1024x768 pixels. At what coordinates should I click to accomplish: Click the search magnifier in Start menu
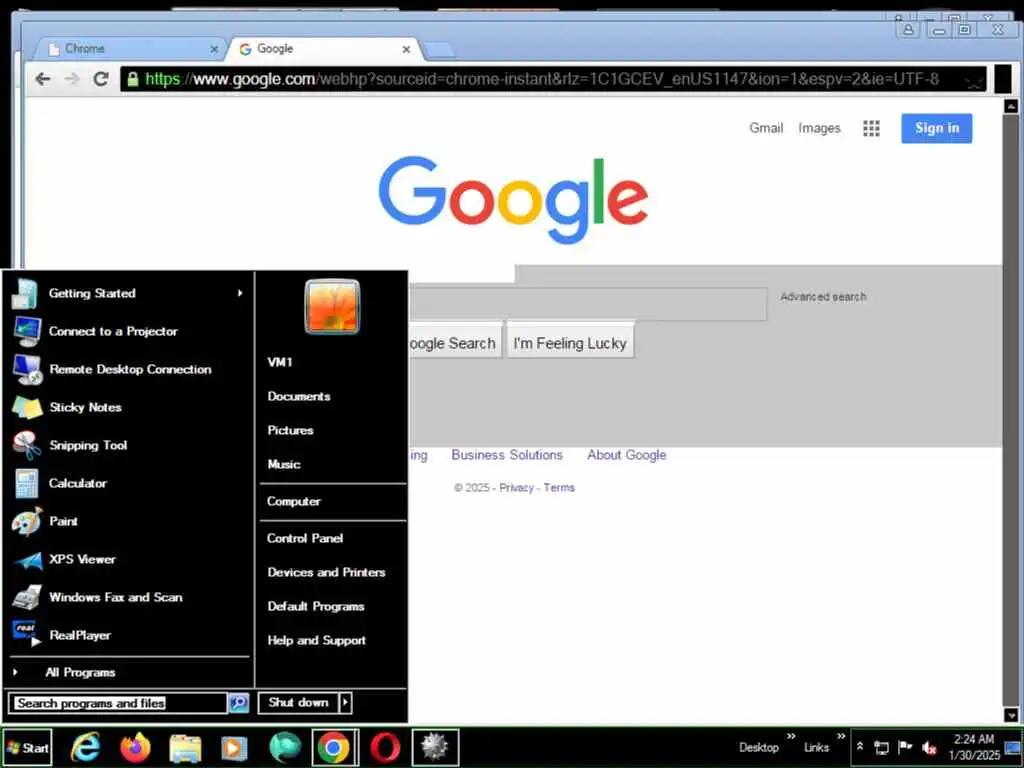click(x=239, y=703)
